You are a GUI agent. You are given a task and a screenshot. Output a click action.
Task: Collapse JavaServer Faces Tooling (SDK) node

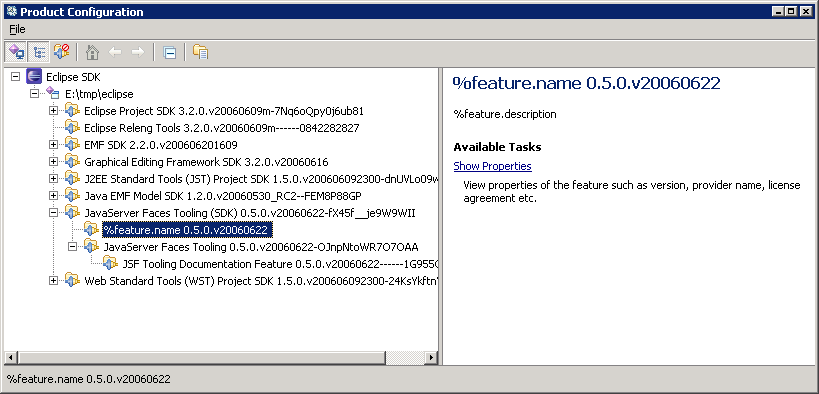tap(53, 213)
